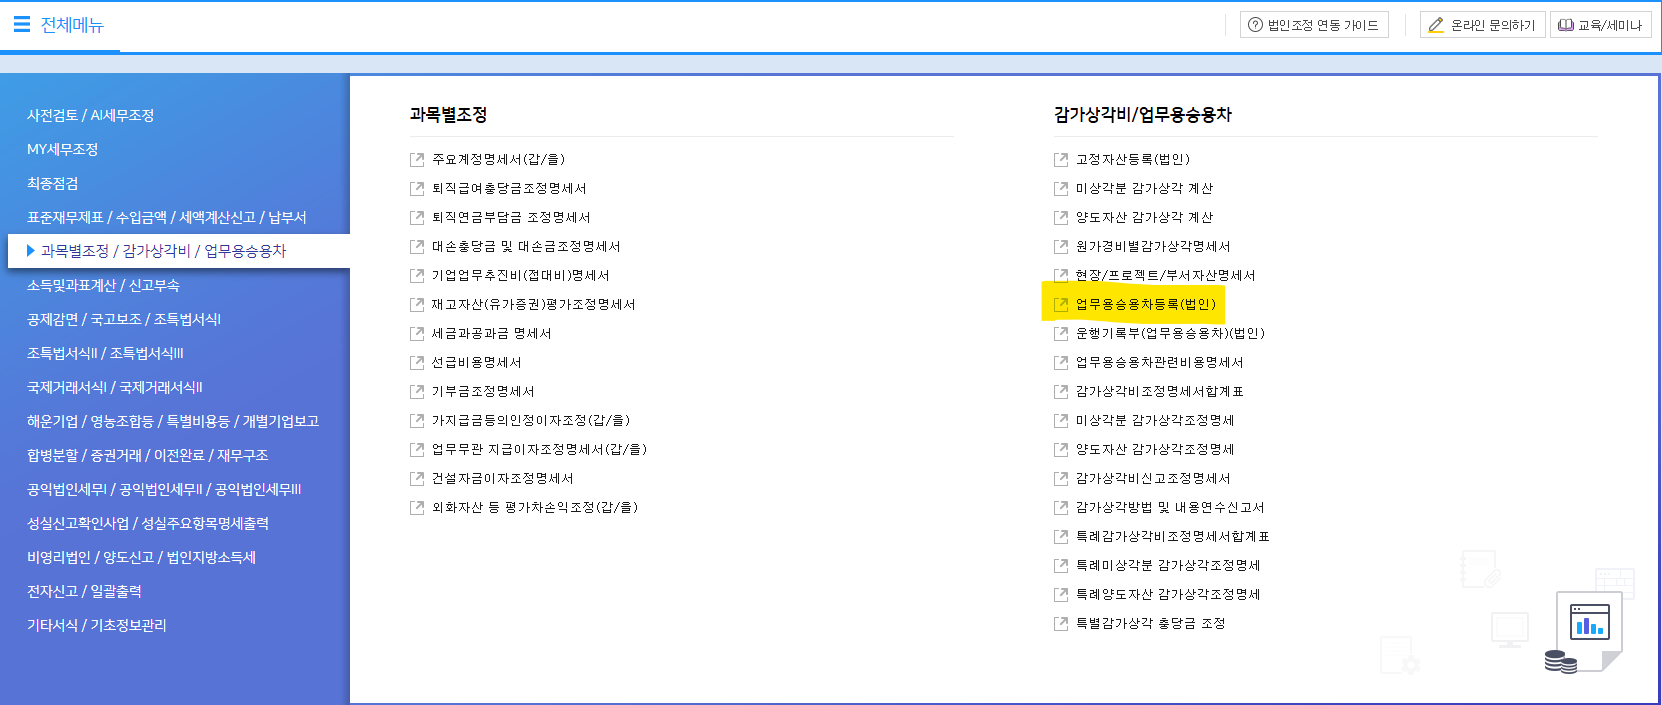Select MY세무조정 in the sidebar
The height and width of the screenshot is (705, 1662).
[63, 149]
